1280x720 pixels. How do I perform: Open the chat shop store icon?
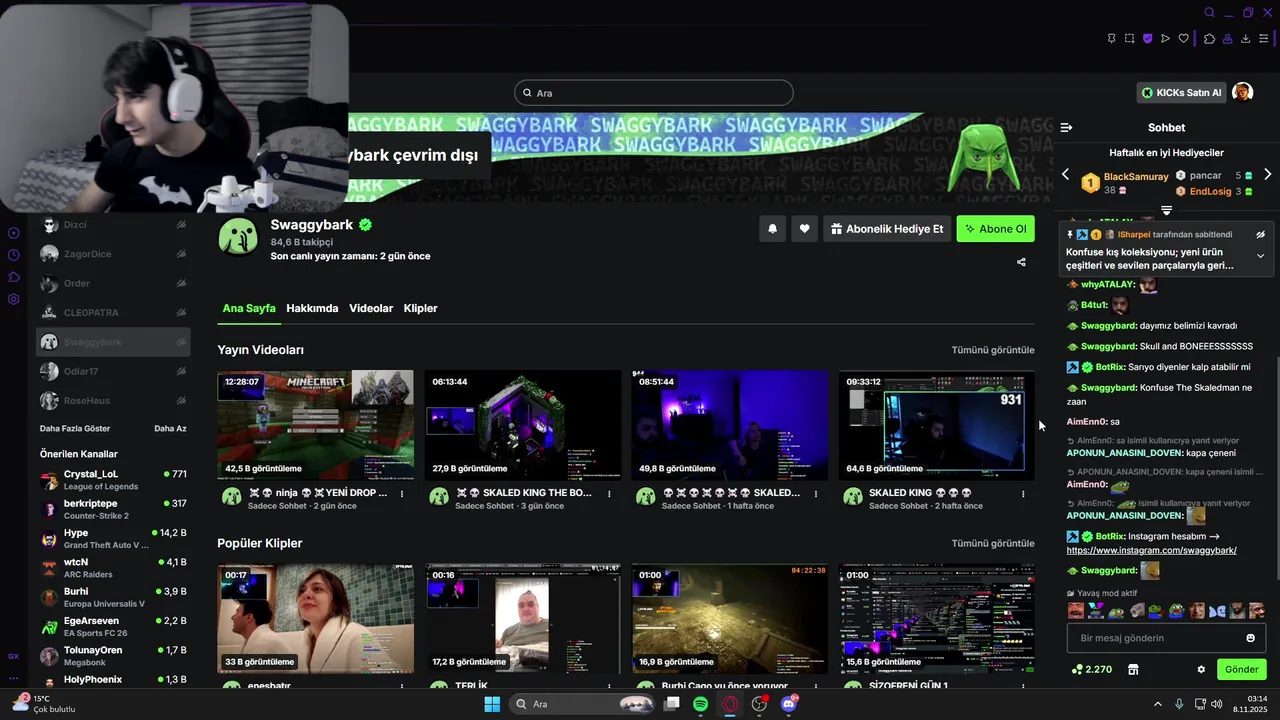point(1133,669)
